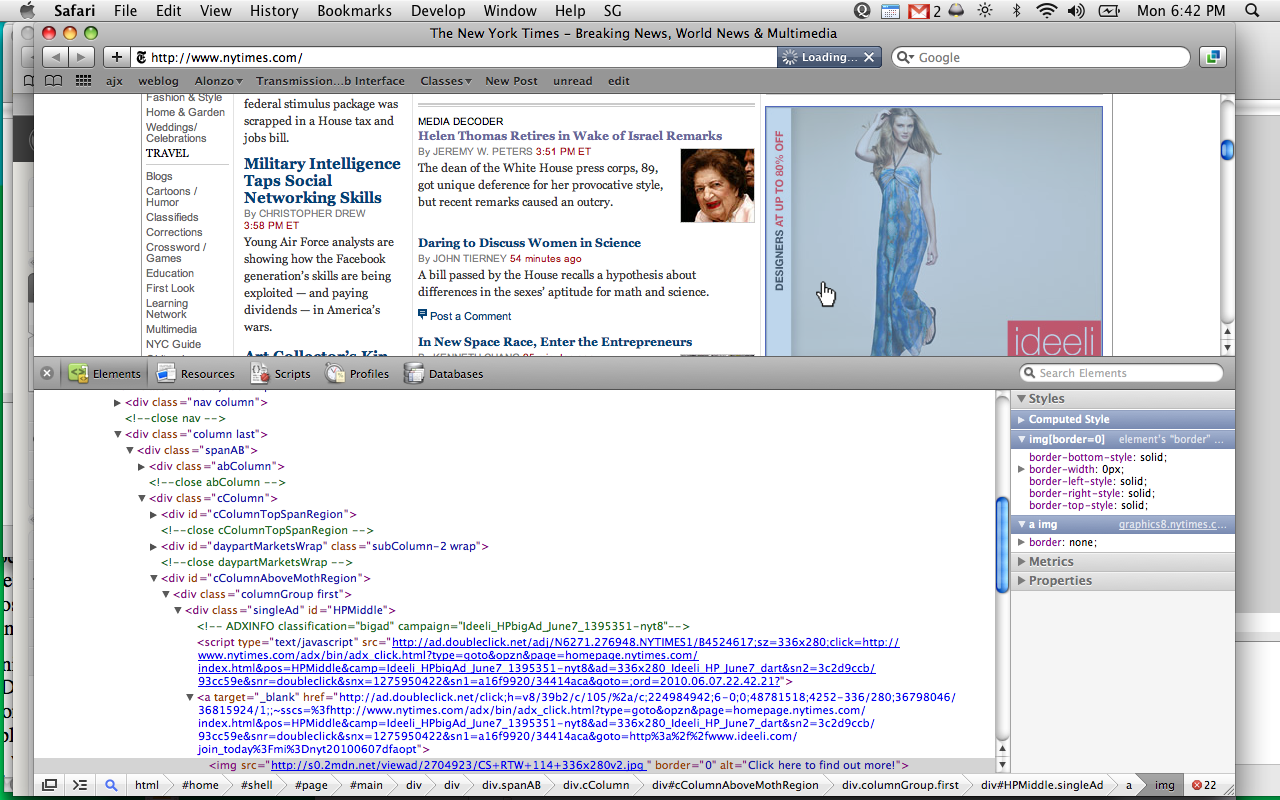Click the magnifier inspect-element icon in the status bar
The height and width of the screenshot is (800, 1280).
tap(111, 785)
